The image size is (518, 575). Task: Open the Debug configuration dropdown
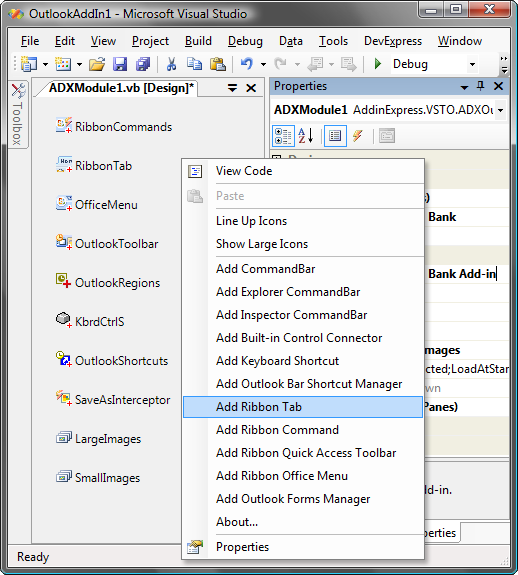(x=472, y=65)
